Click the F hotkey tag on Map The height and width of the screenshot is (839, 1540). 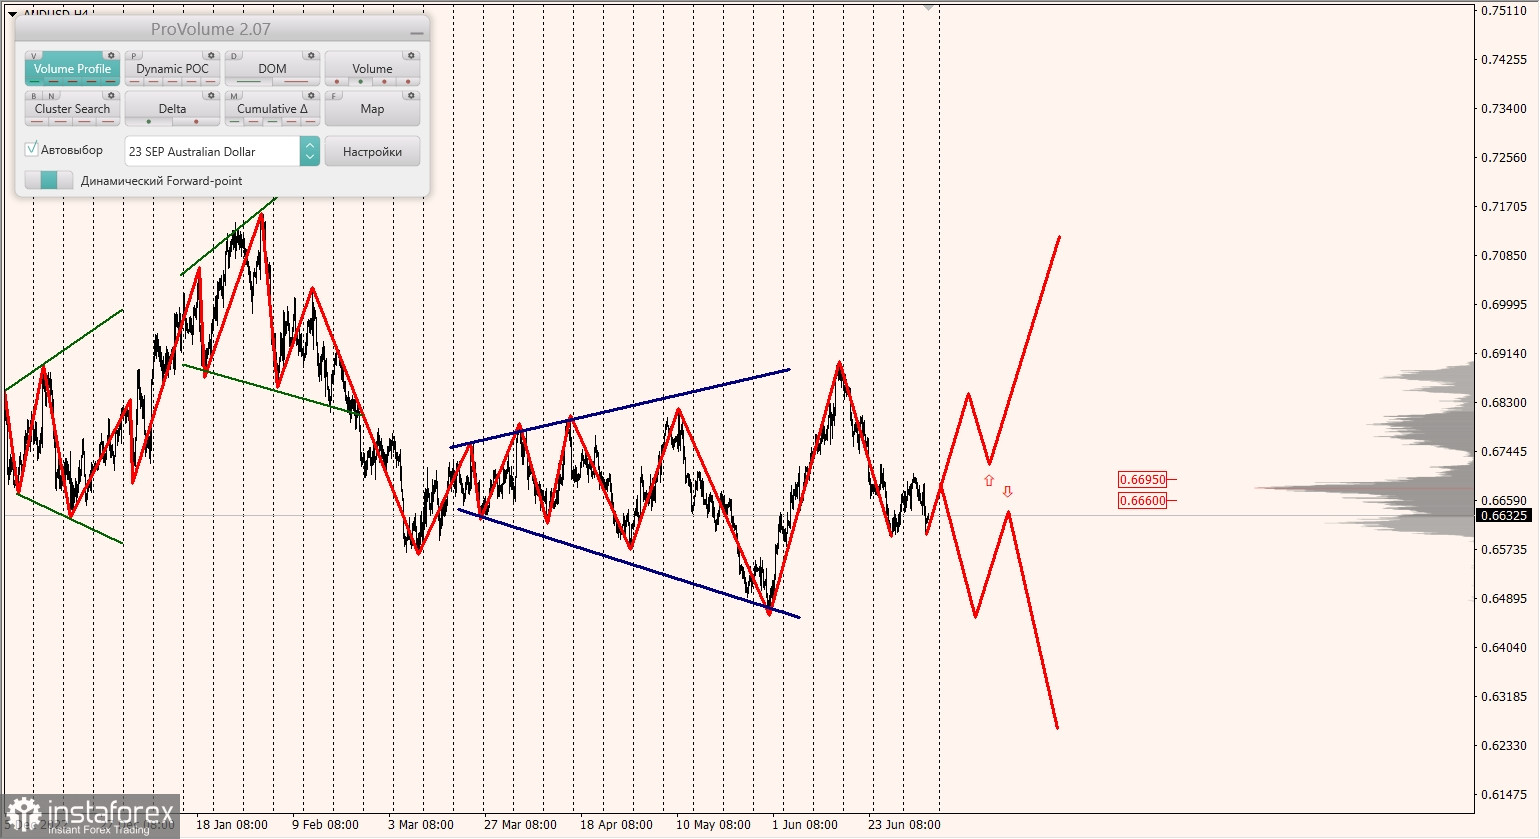pos(334,96)
